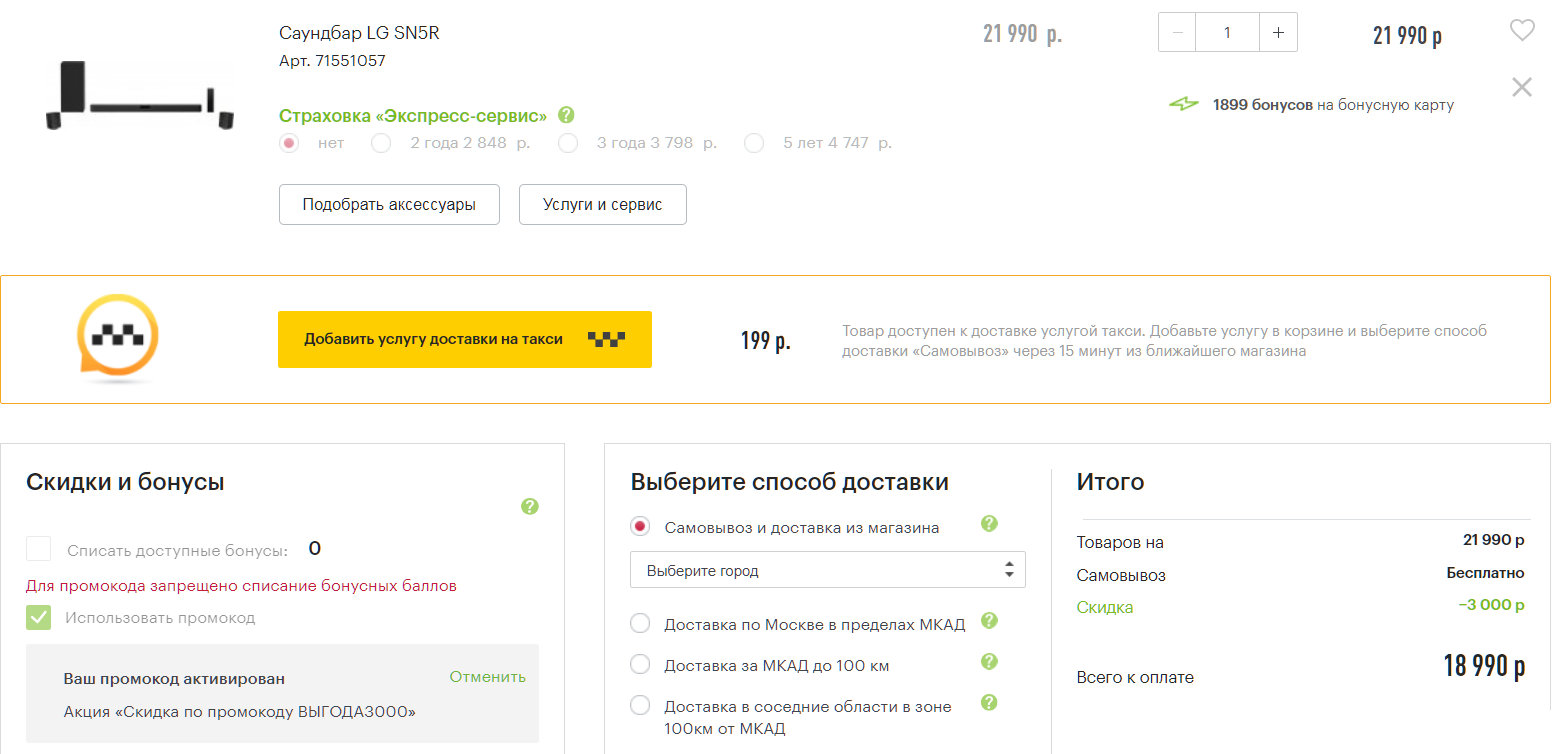Uncheck Использовать промокод checkbox

click(x=39, y=618)
